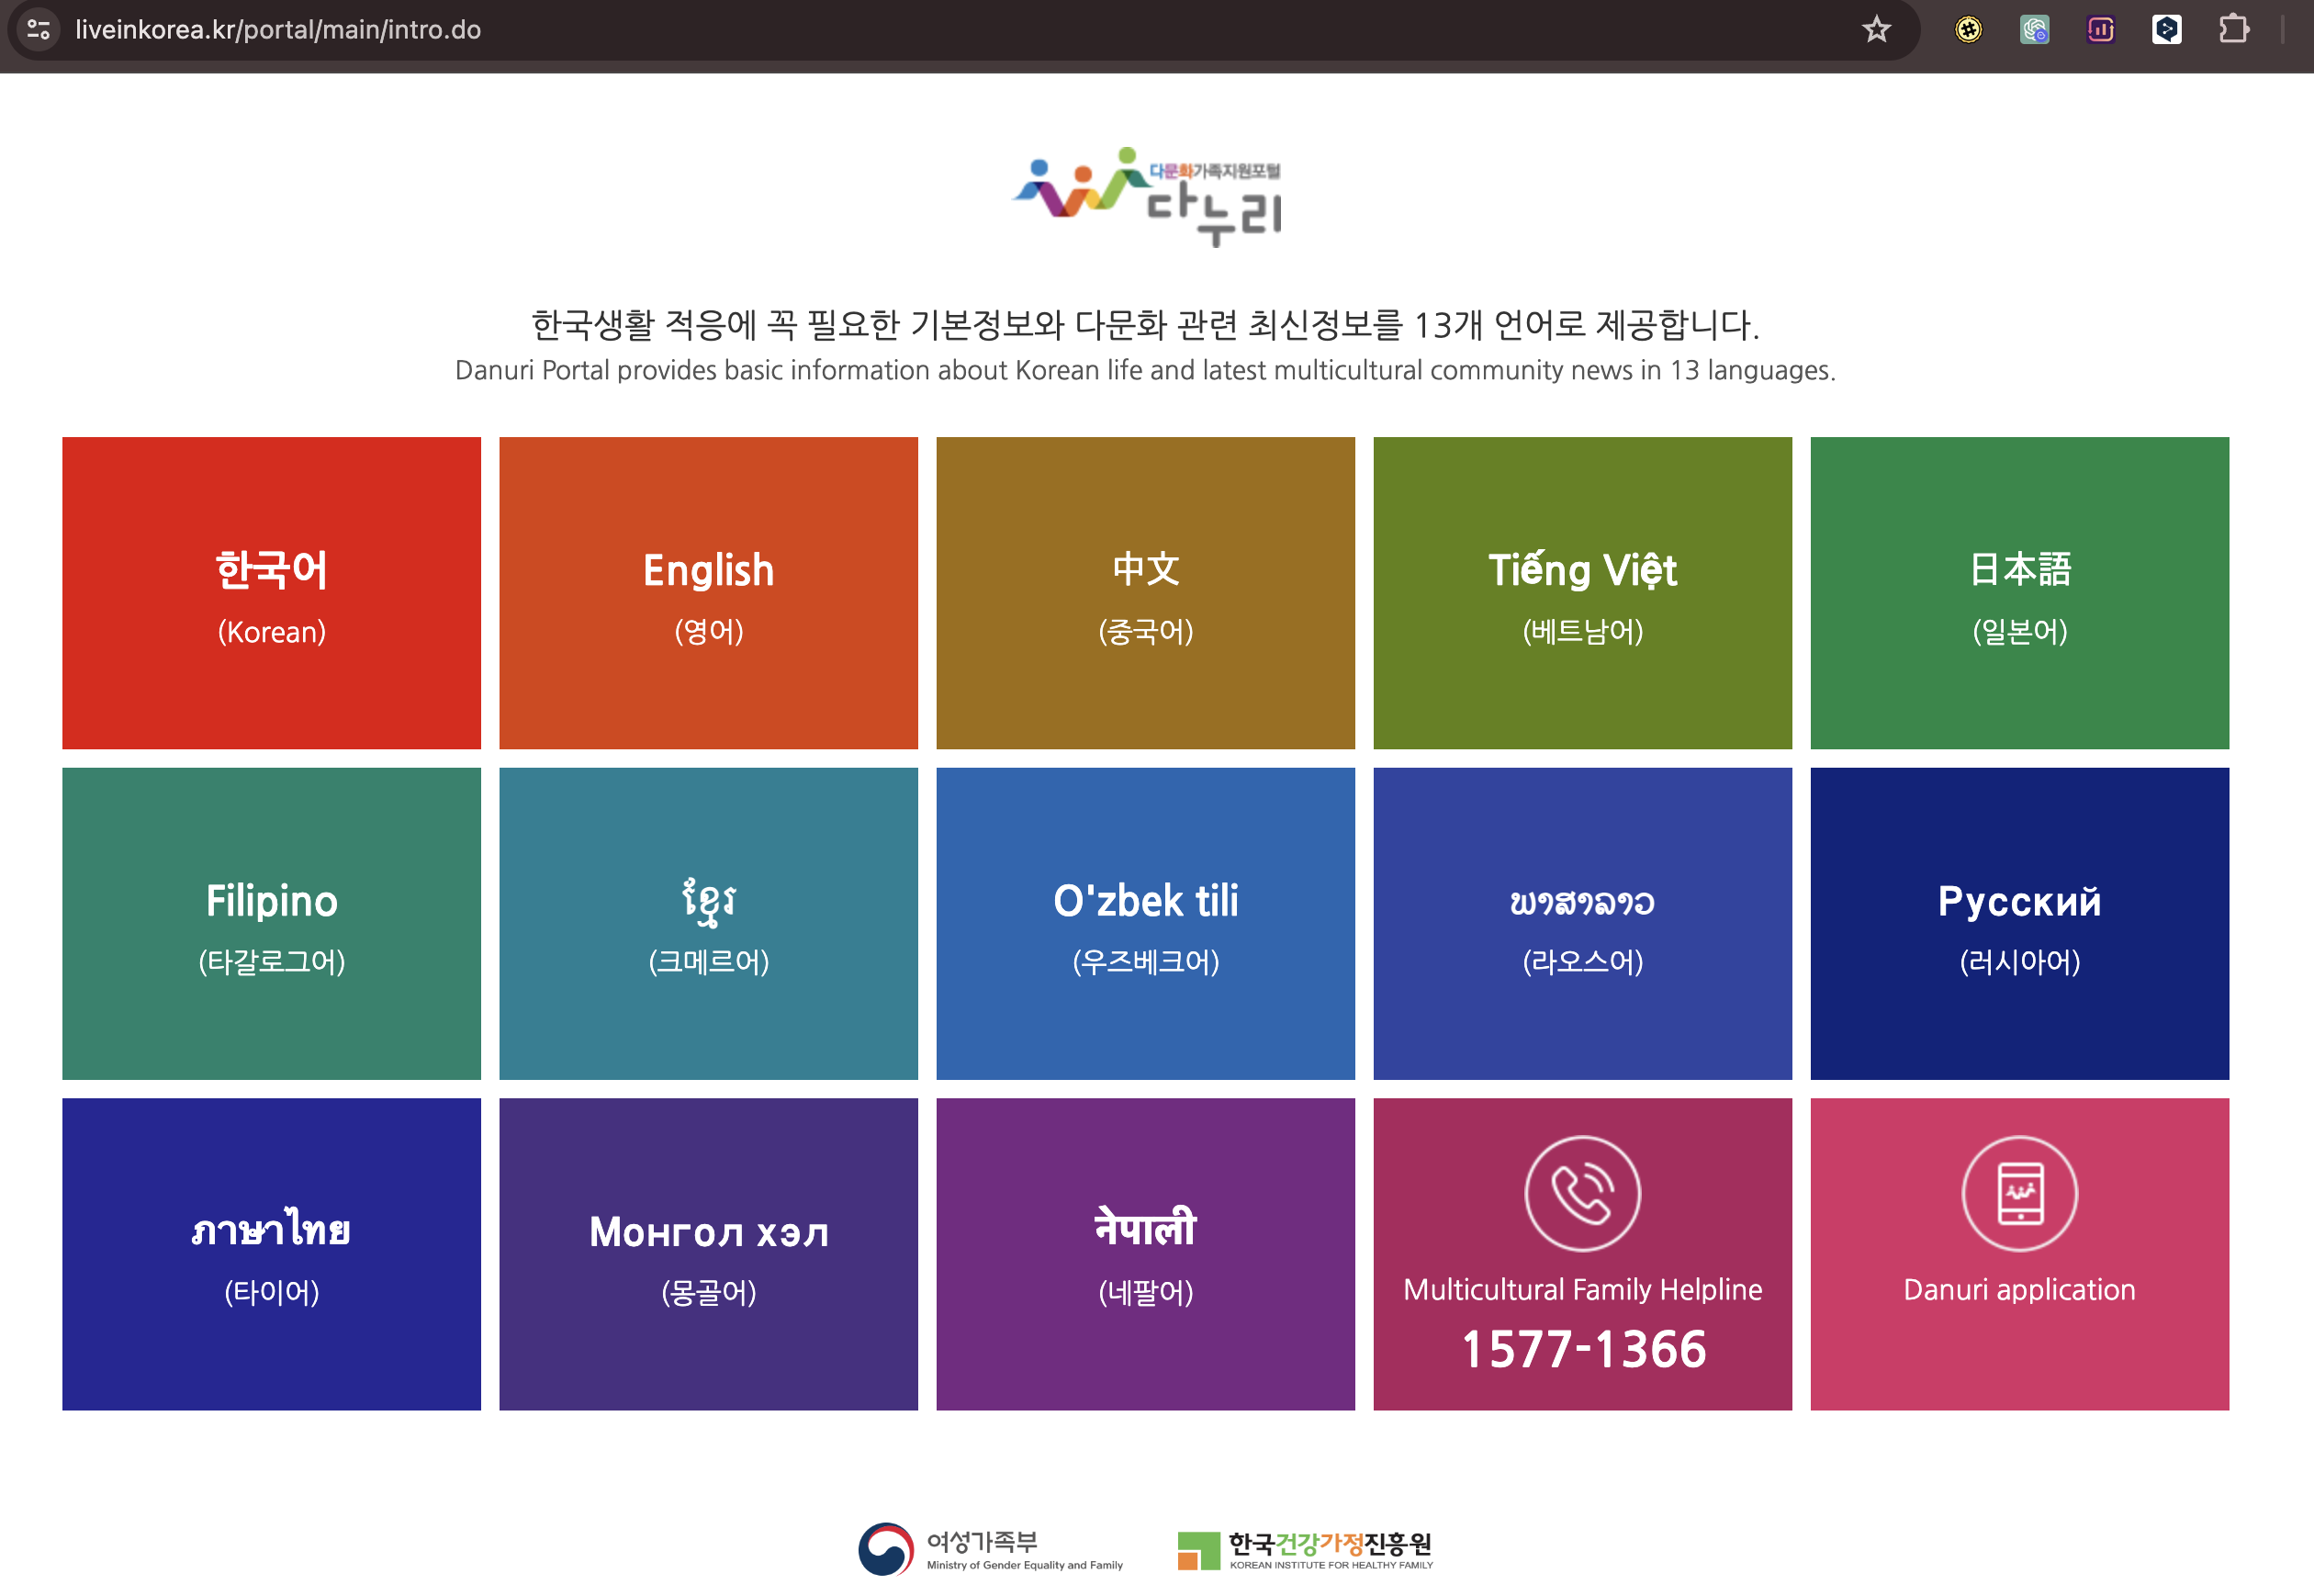Select the 日本語 Japanese tile
Screen dimensions: 2314x1596
[x=2019, y=593]
